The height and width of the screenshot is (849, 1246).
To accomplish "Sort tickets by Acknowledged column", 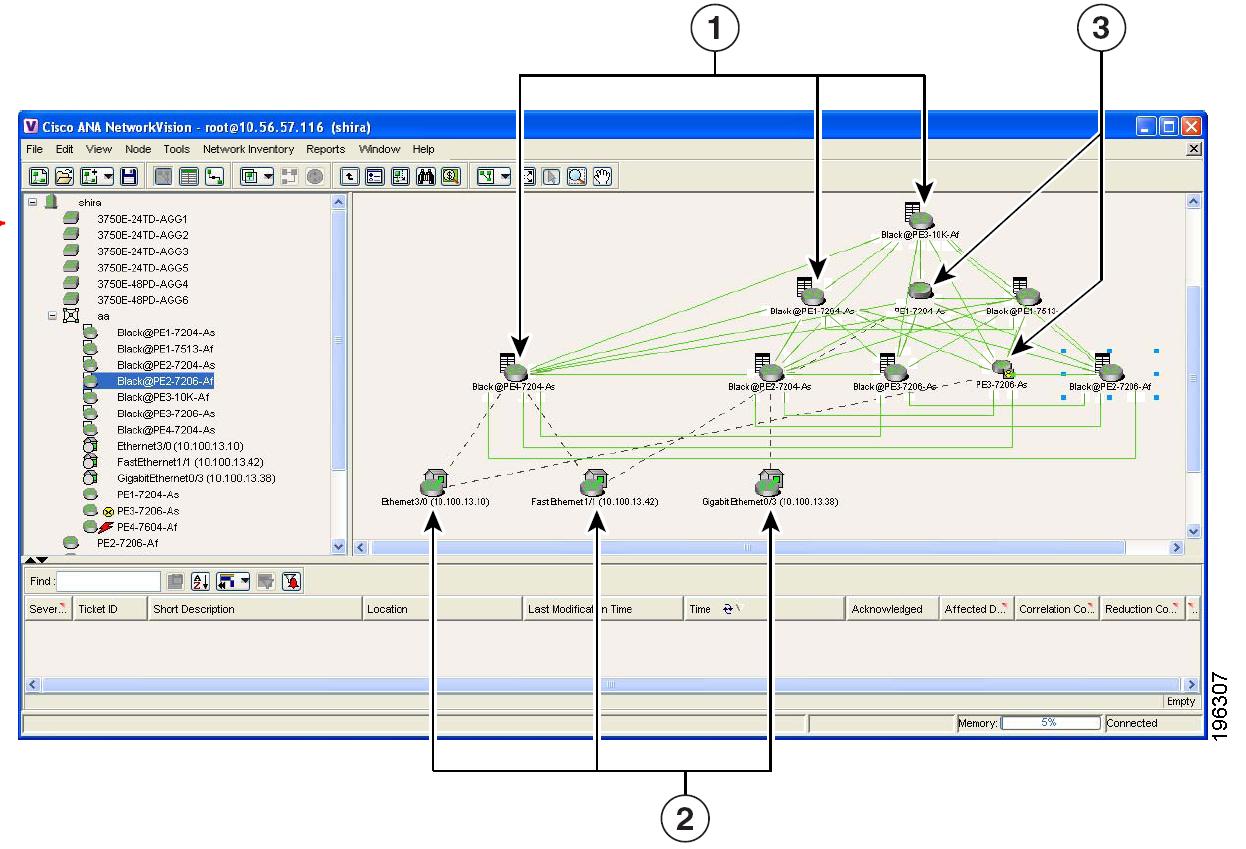I will tap(892, 609).
